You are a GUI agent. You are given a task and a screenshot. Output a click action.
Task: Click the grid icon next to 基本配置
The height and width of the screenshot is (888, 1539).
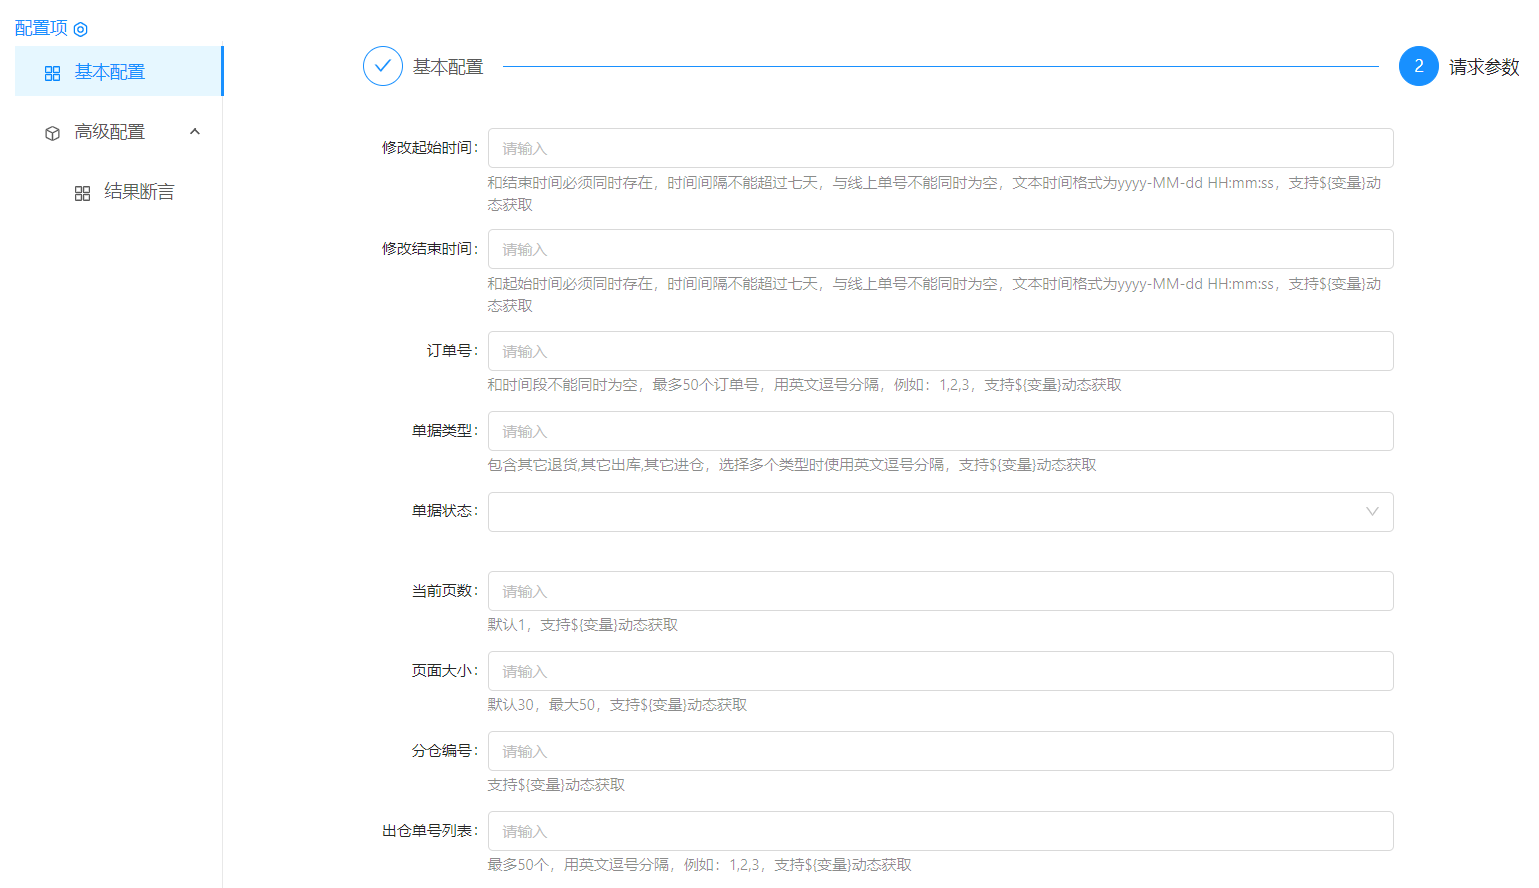pyautogui.click(x=53, y=73)
